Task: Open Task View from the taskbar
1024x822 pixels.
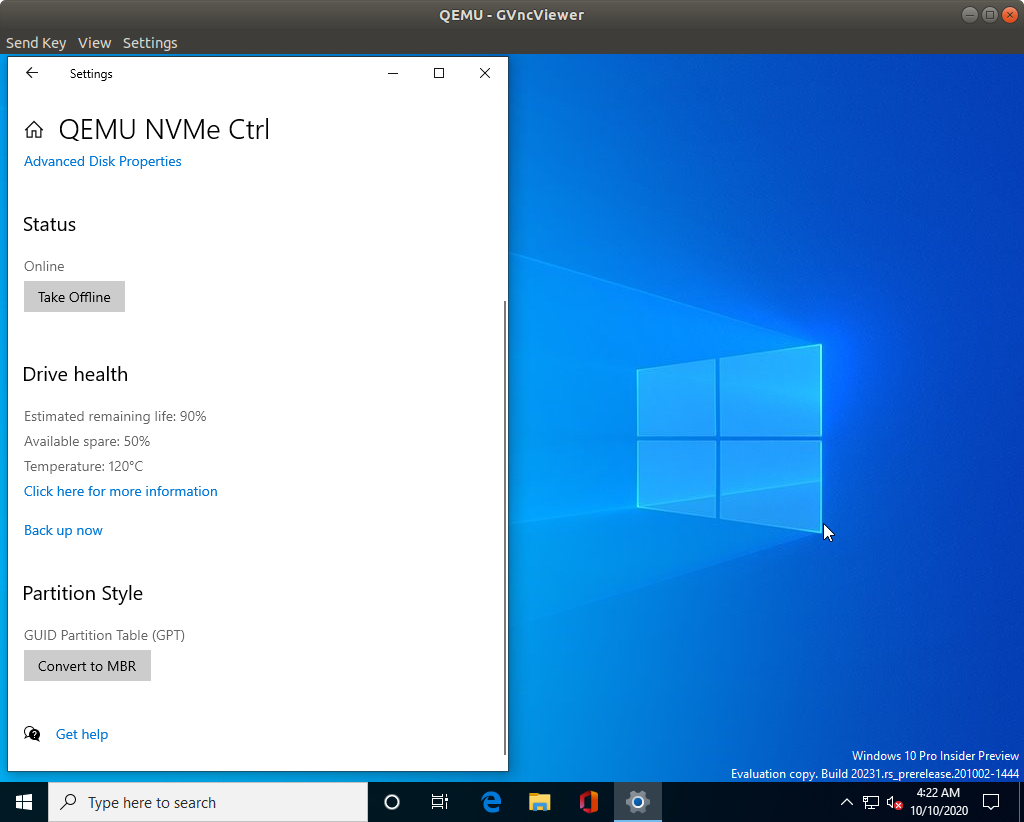Action: pos(440,802)
